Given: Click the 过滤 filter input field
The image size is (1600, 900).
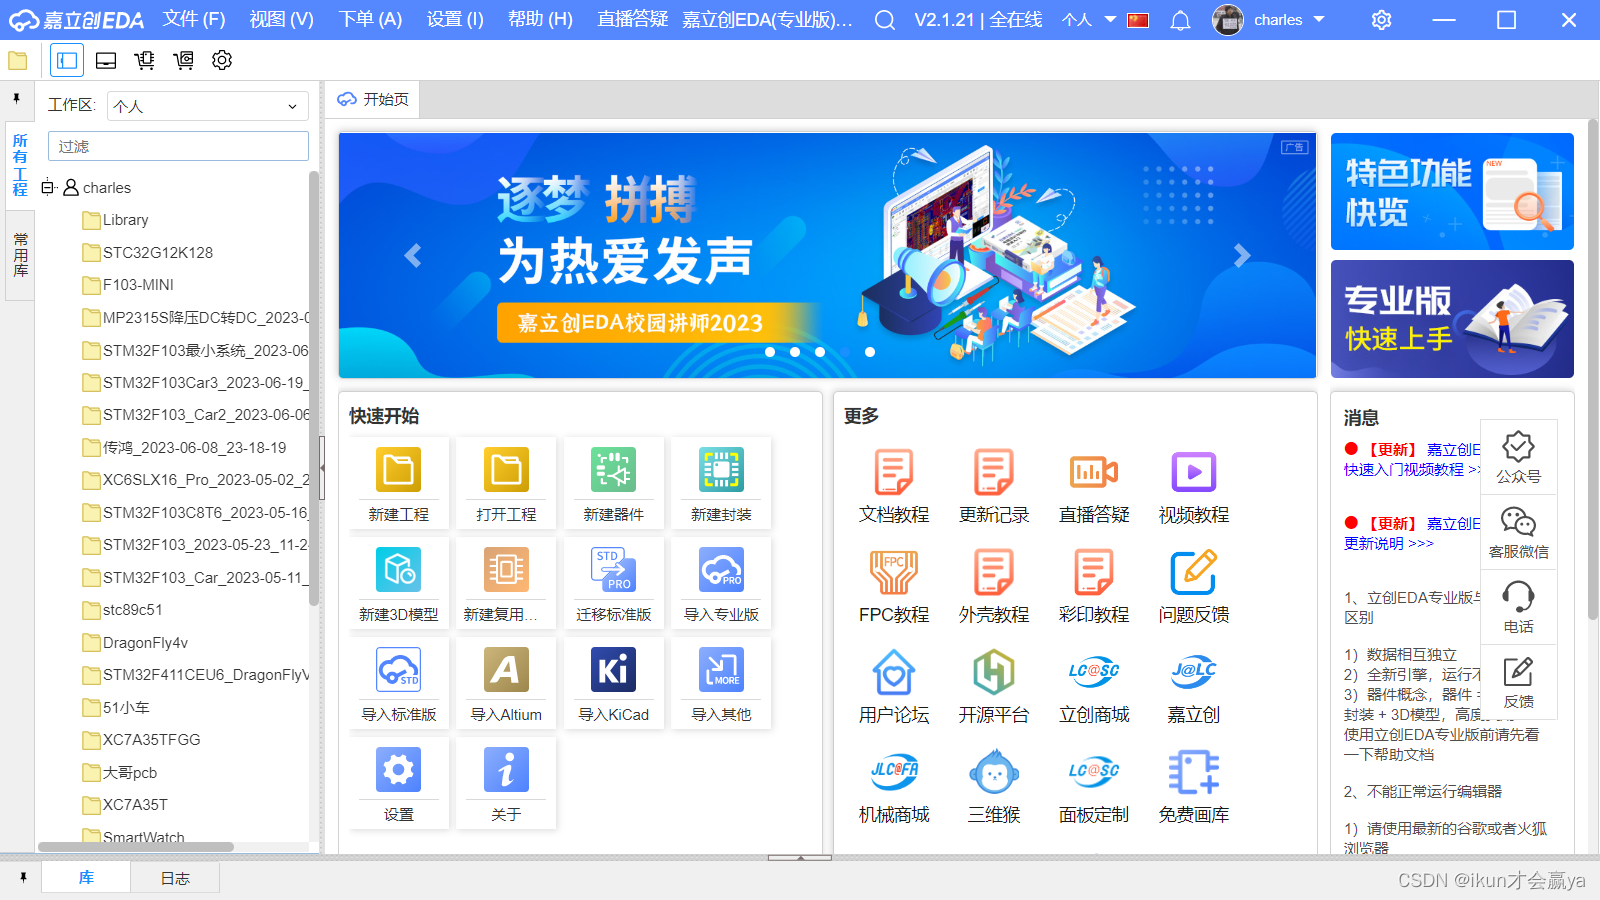Looking at the screenshot, I should point(178,146).
